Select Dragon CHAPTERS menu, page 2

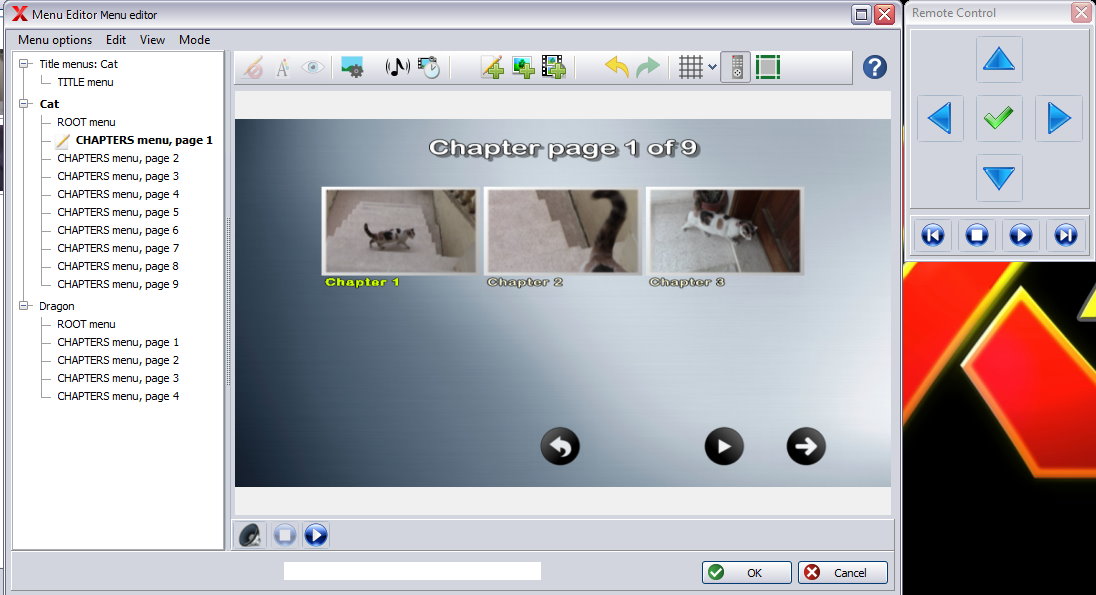pyautogui.click(x=117, y=360)
